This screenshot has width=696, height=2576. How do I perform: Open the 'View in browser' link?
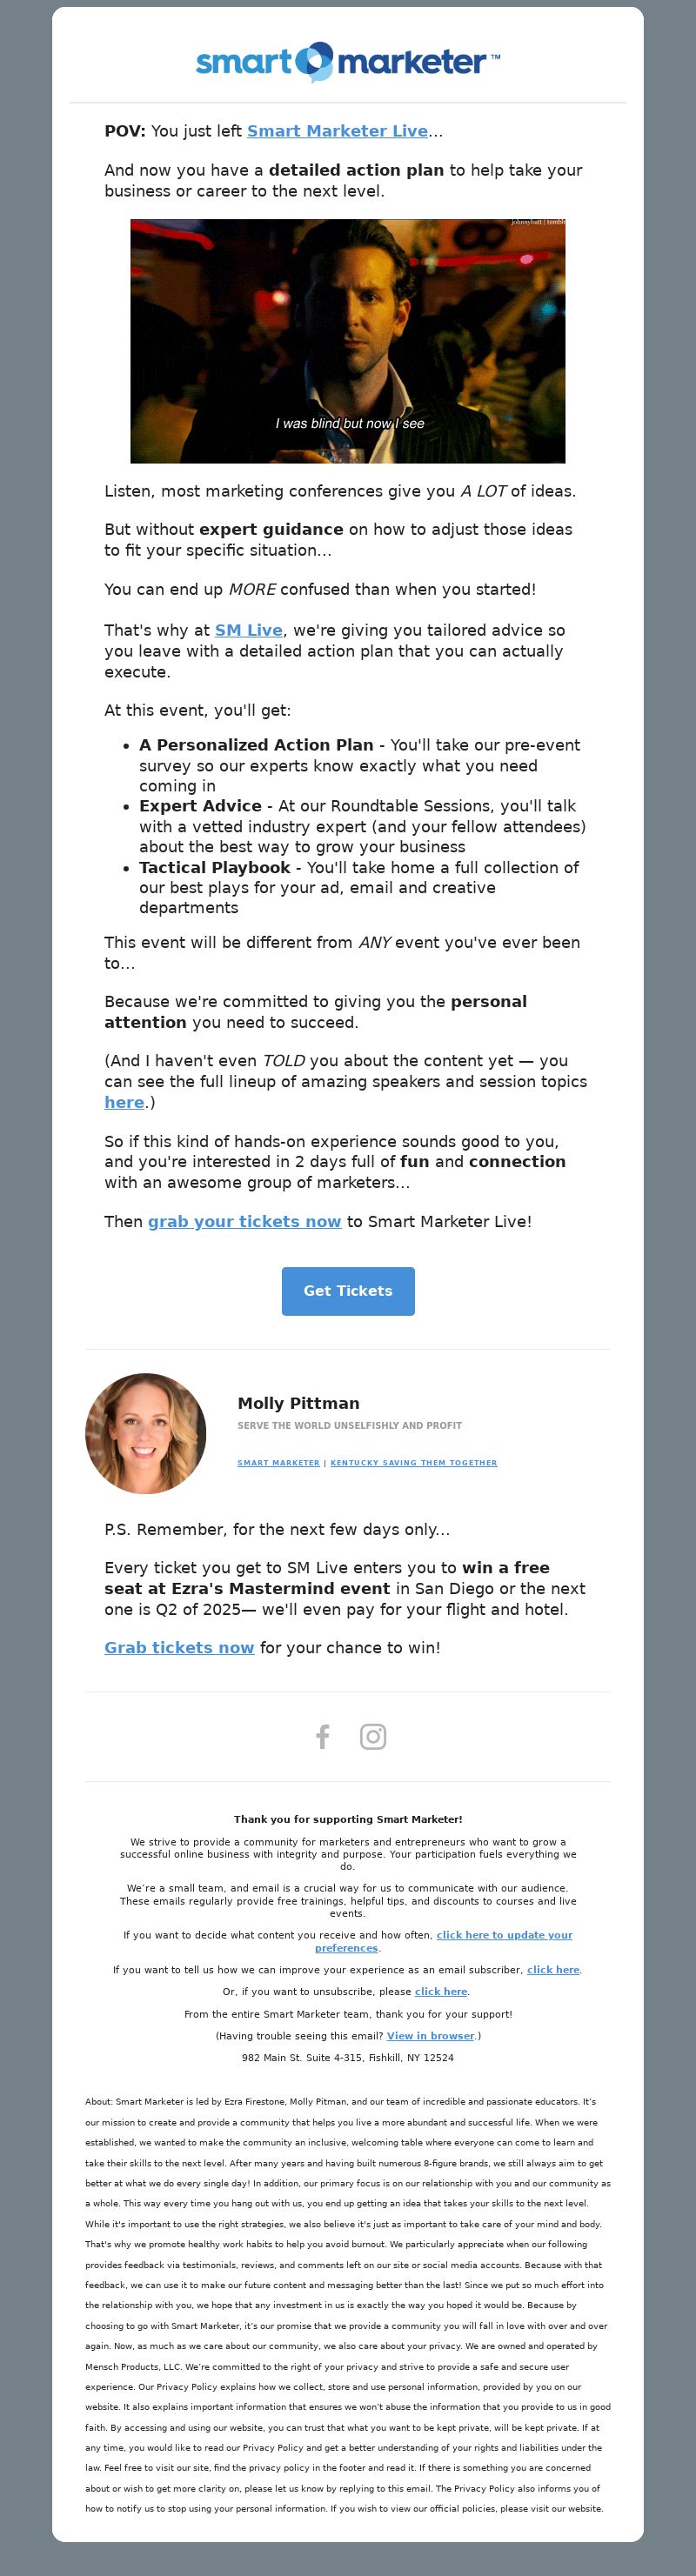click(x=430, y=2035)
